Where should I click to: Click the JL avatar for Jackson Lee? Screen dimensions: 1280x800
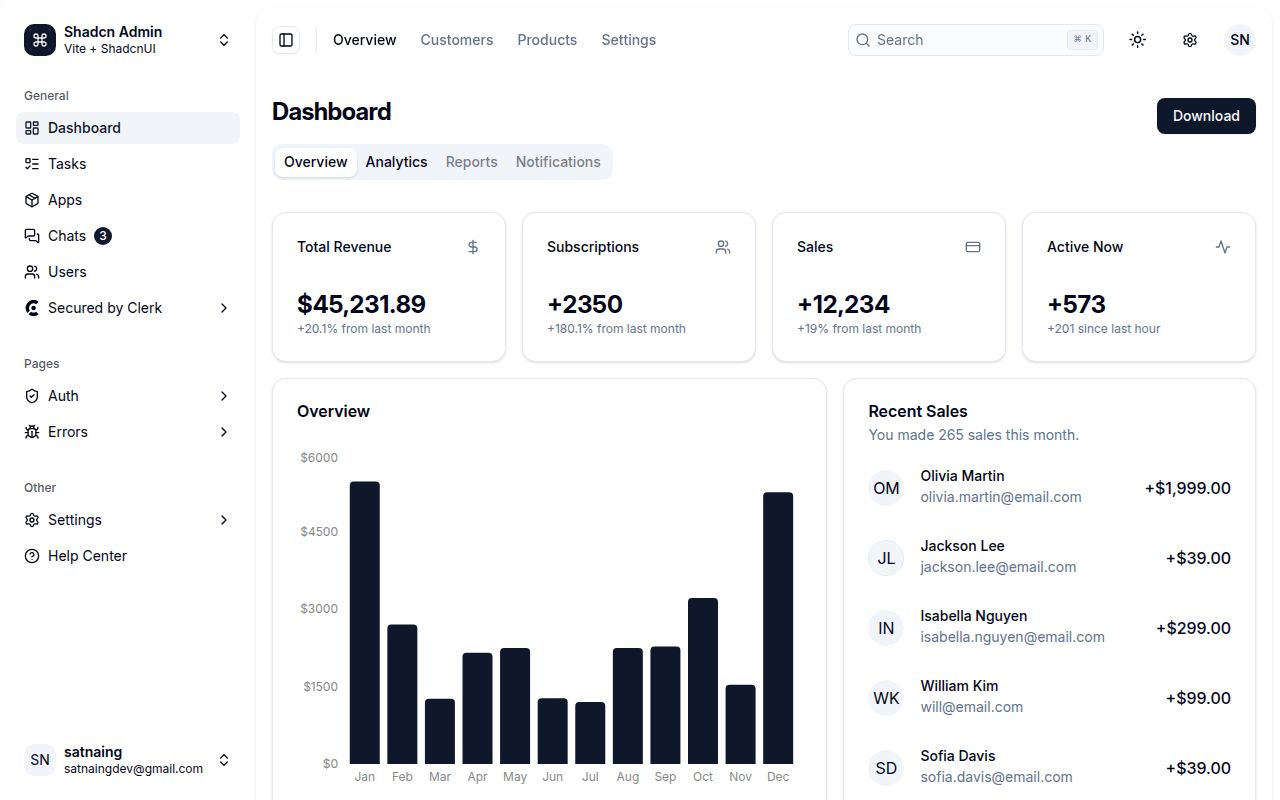[886, 558]
